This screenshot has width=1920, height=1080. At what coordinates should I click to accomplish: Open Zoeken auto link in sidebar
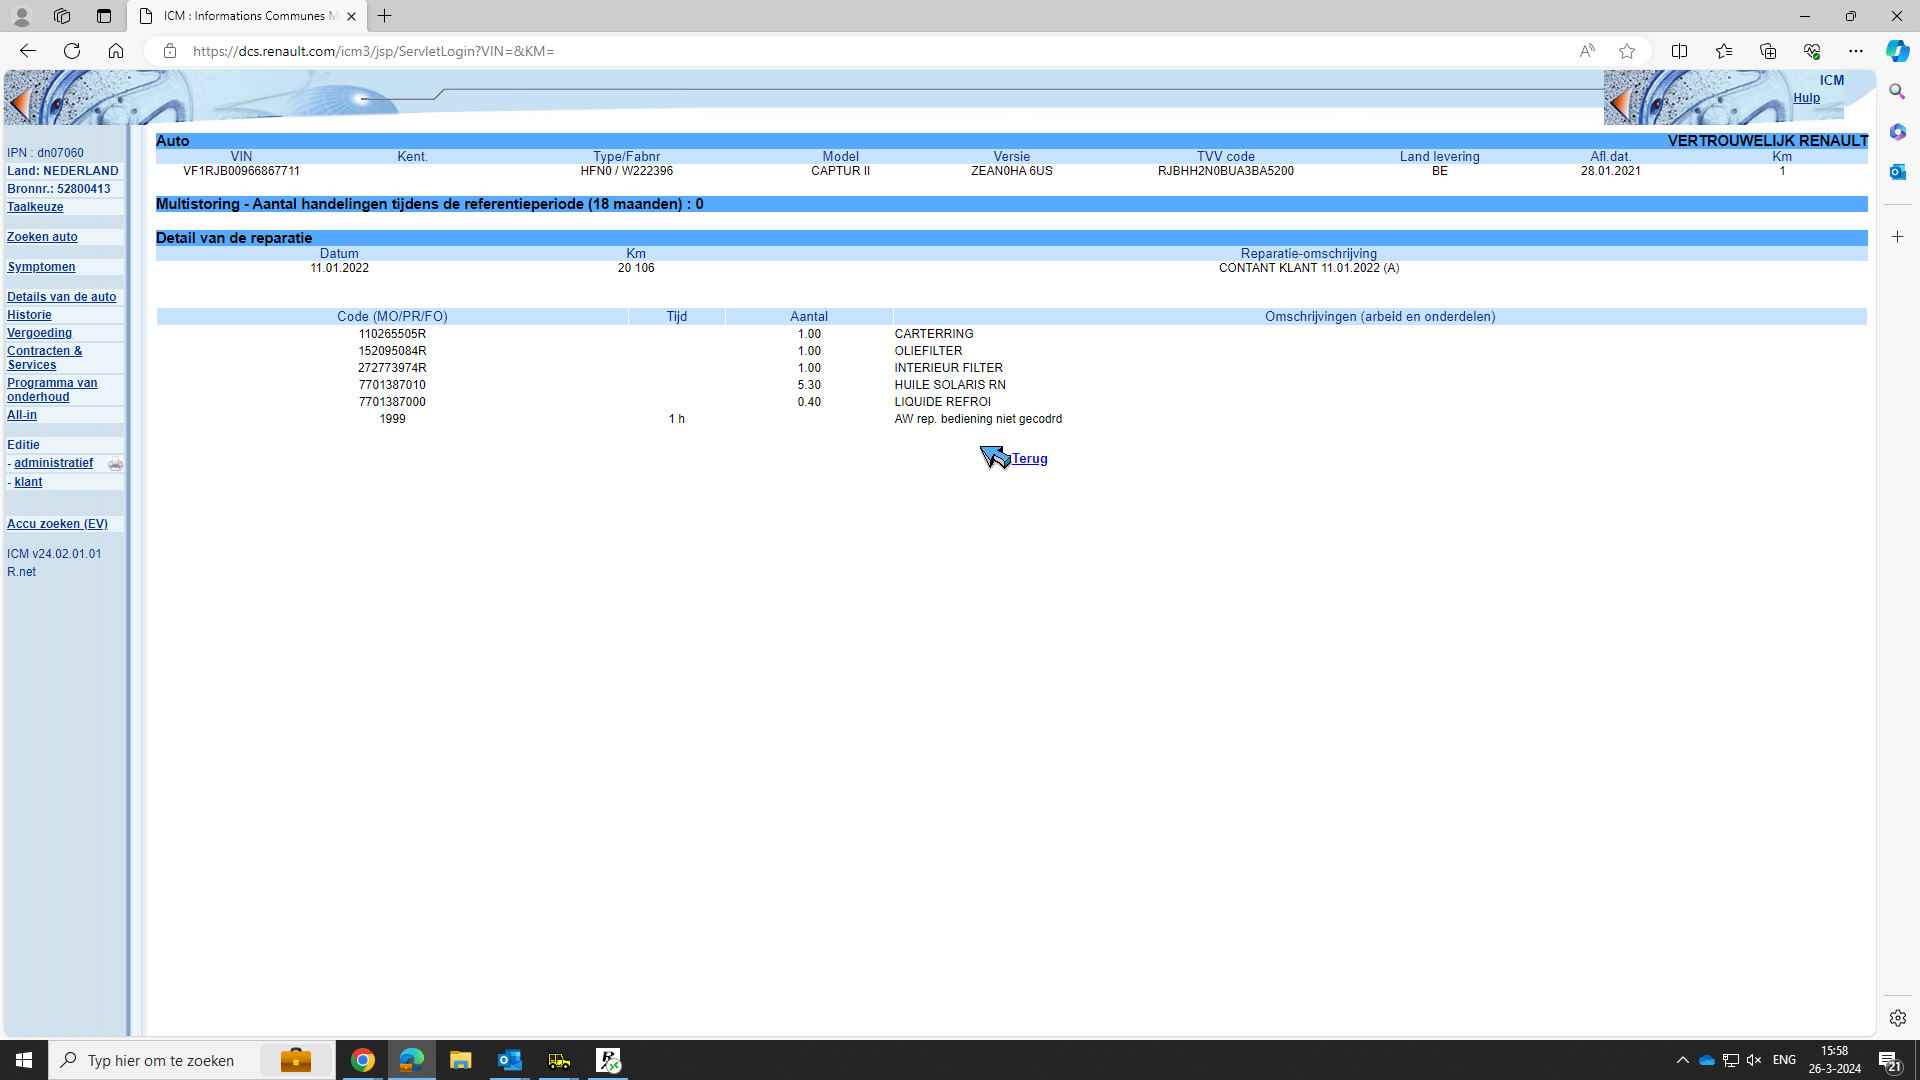pos(42,236)
